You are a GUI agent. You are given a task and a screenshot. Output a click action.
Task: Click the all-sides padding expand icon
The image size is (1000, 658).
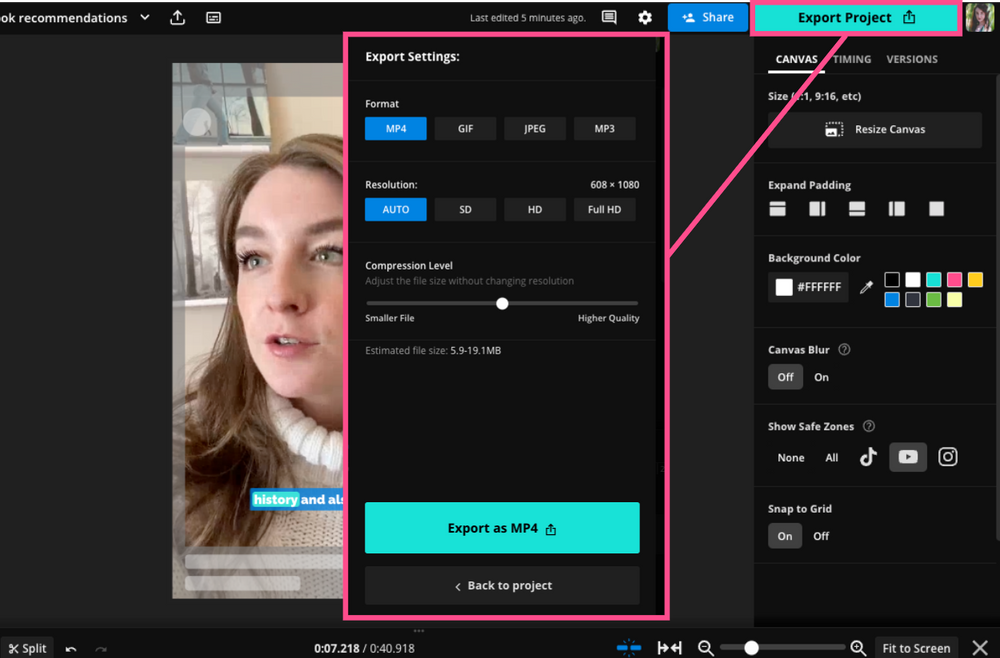pos(936,208)
